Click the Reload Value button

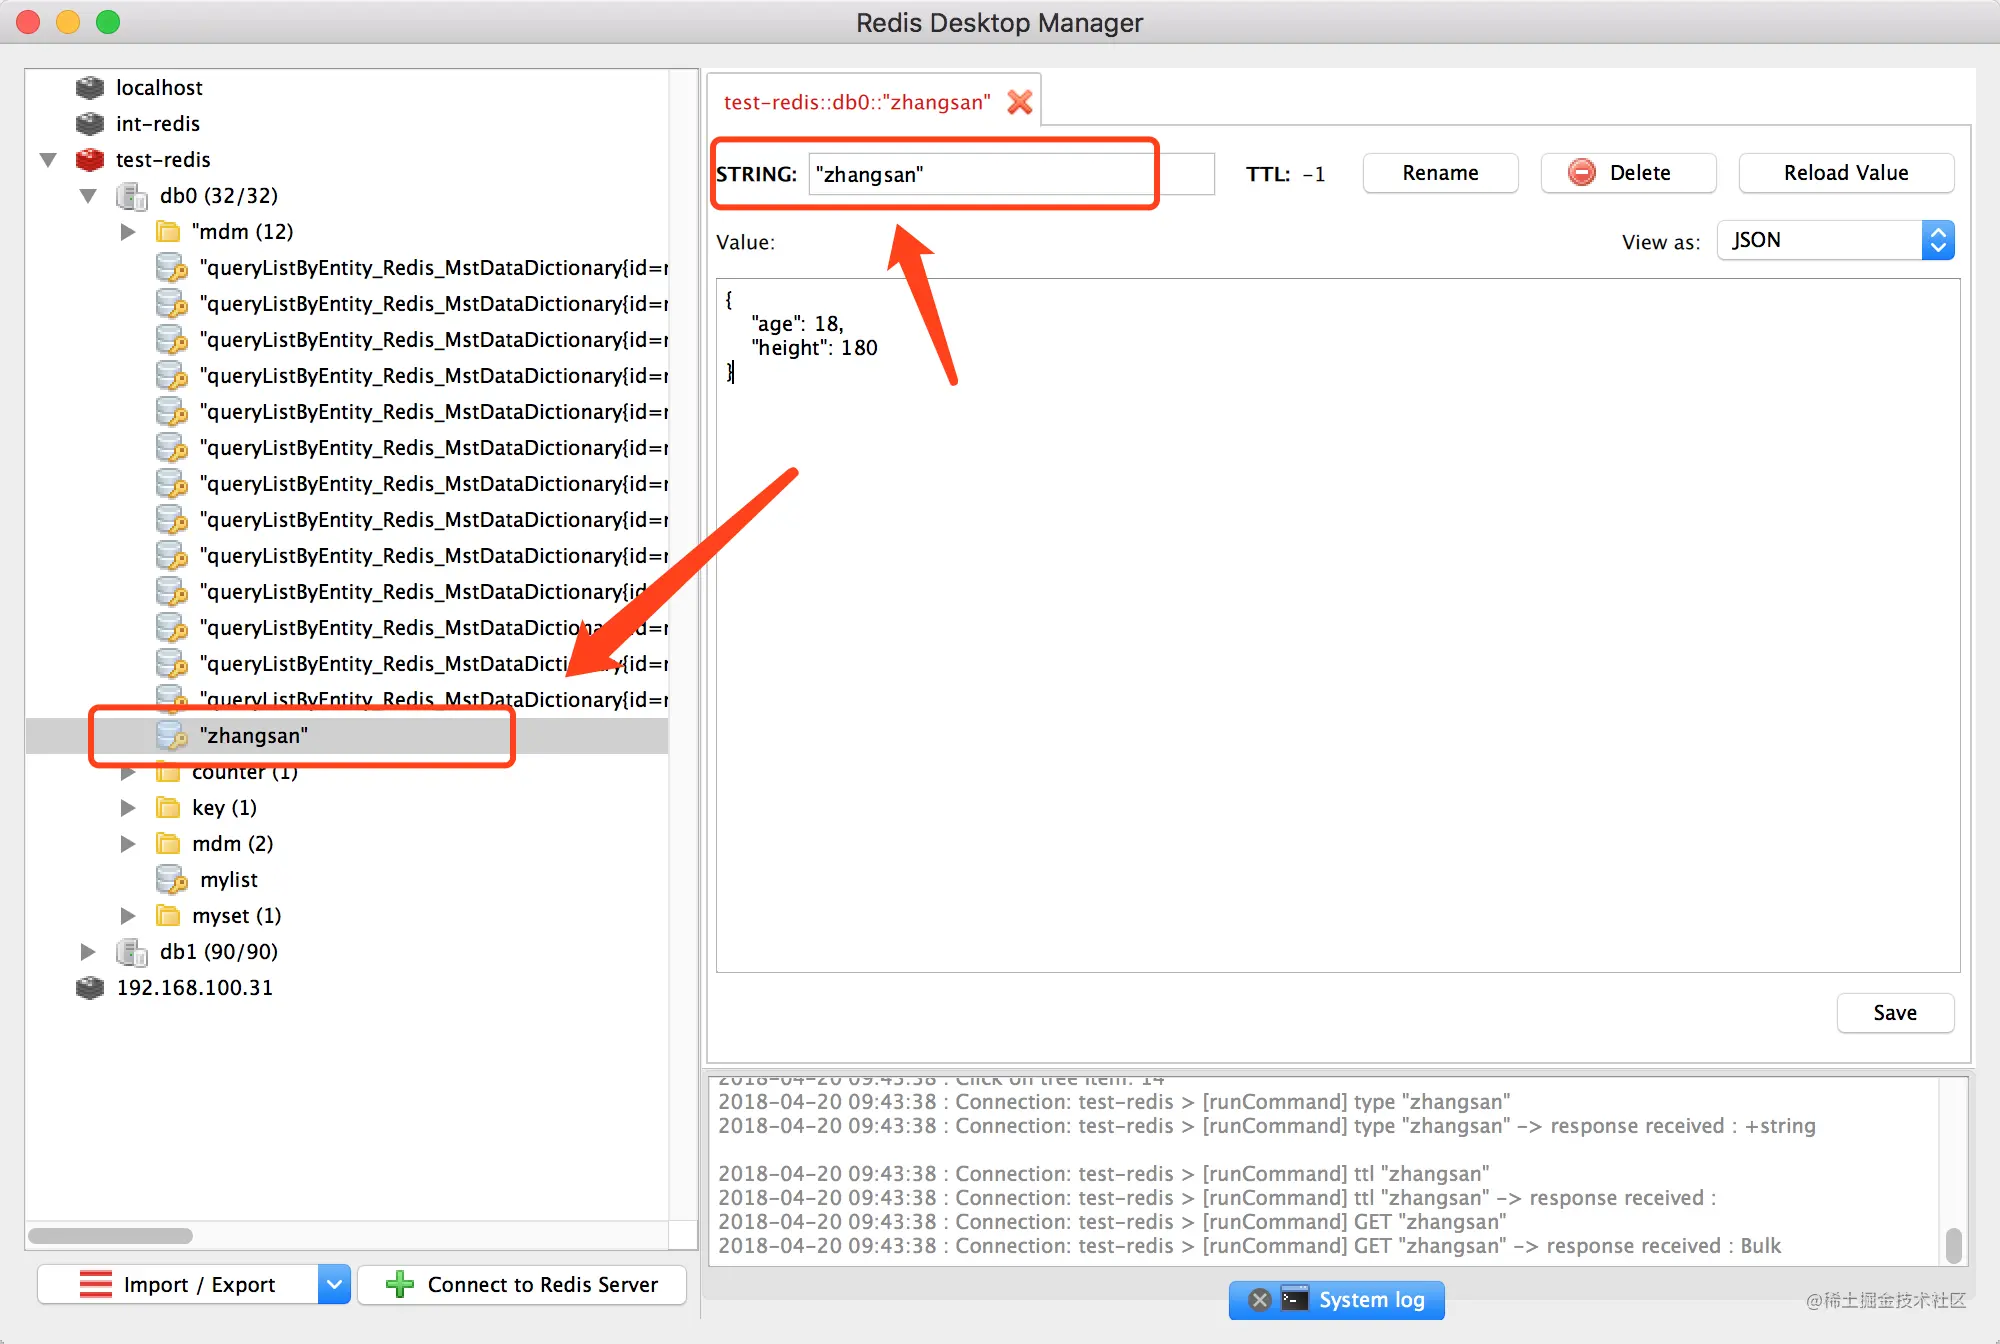[x=1846, y=173]
